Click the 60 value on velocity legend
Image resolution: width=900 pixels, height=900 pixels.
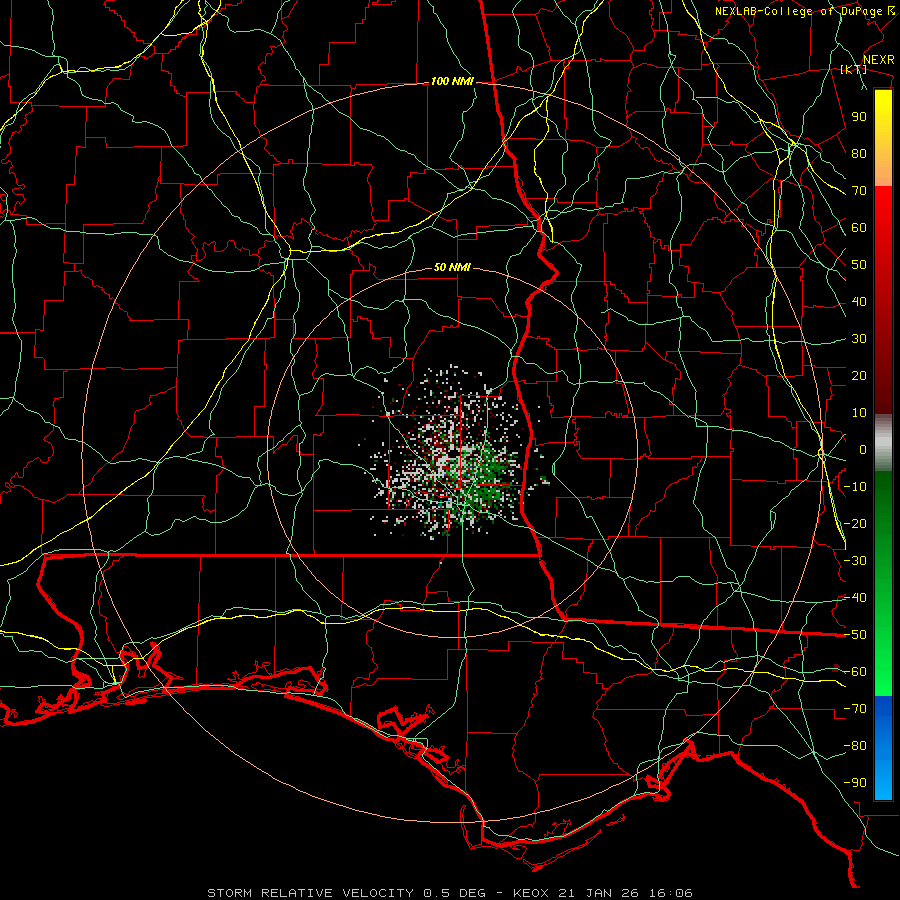point(859,227)
